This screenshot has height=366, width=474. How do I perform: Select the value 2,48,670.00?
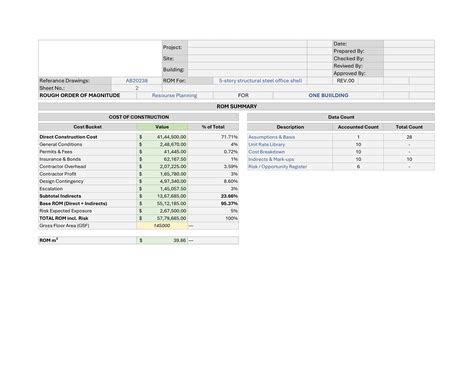[162, 144]
